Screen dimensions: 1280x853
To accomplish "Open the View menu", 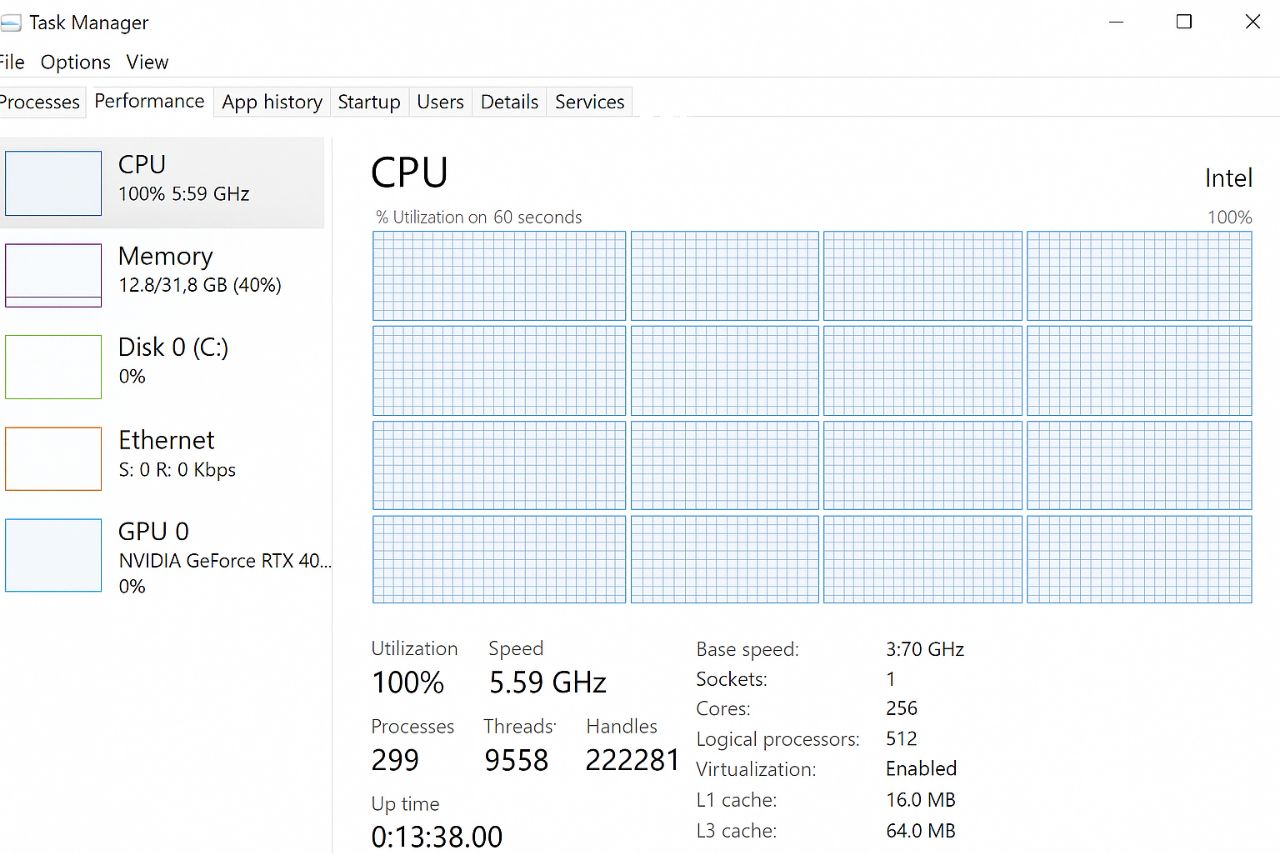I will (147, 62).
